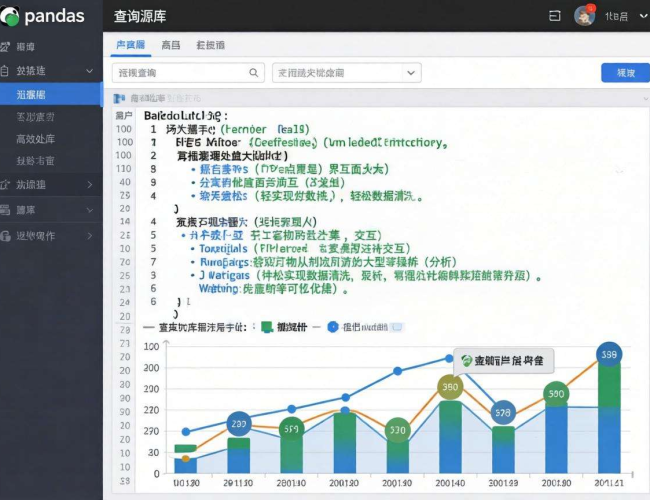This screenshot has width=650, height=500.
Task: Click the pandas logo icon
Action: (x=10, y=16)
